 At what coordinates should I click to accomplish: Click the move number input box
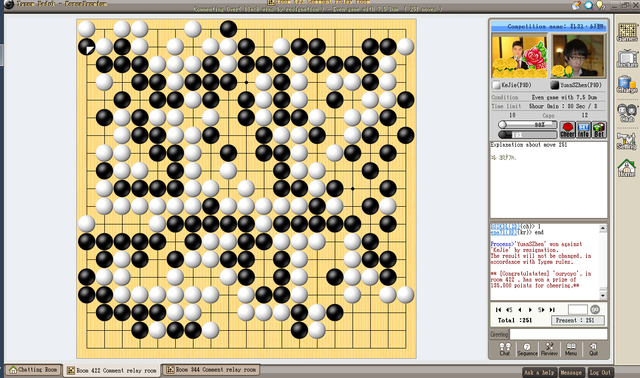pos(578,309)
